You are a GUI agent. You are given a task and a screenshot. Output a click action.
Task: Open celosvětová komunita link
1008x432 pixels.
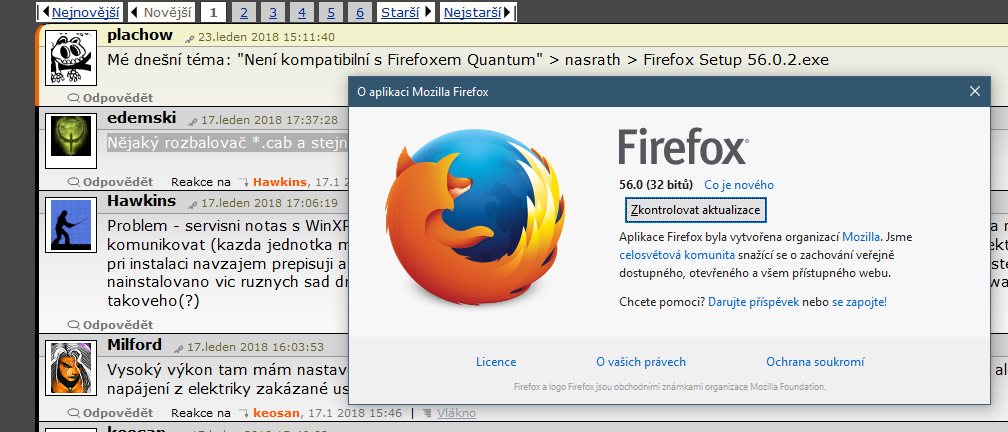coord(677,255)
